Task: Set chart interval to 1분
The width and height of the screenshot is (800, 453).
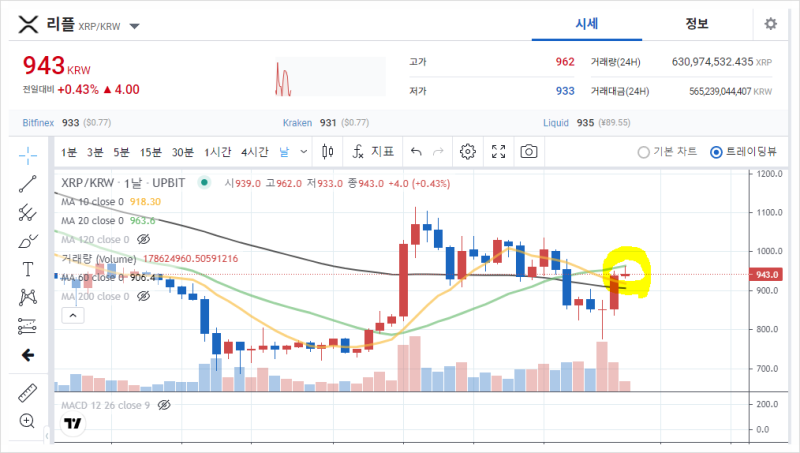Action: [x=69, y=152]
